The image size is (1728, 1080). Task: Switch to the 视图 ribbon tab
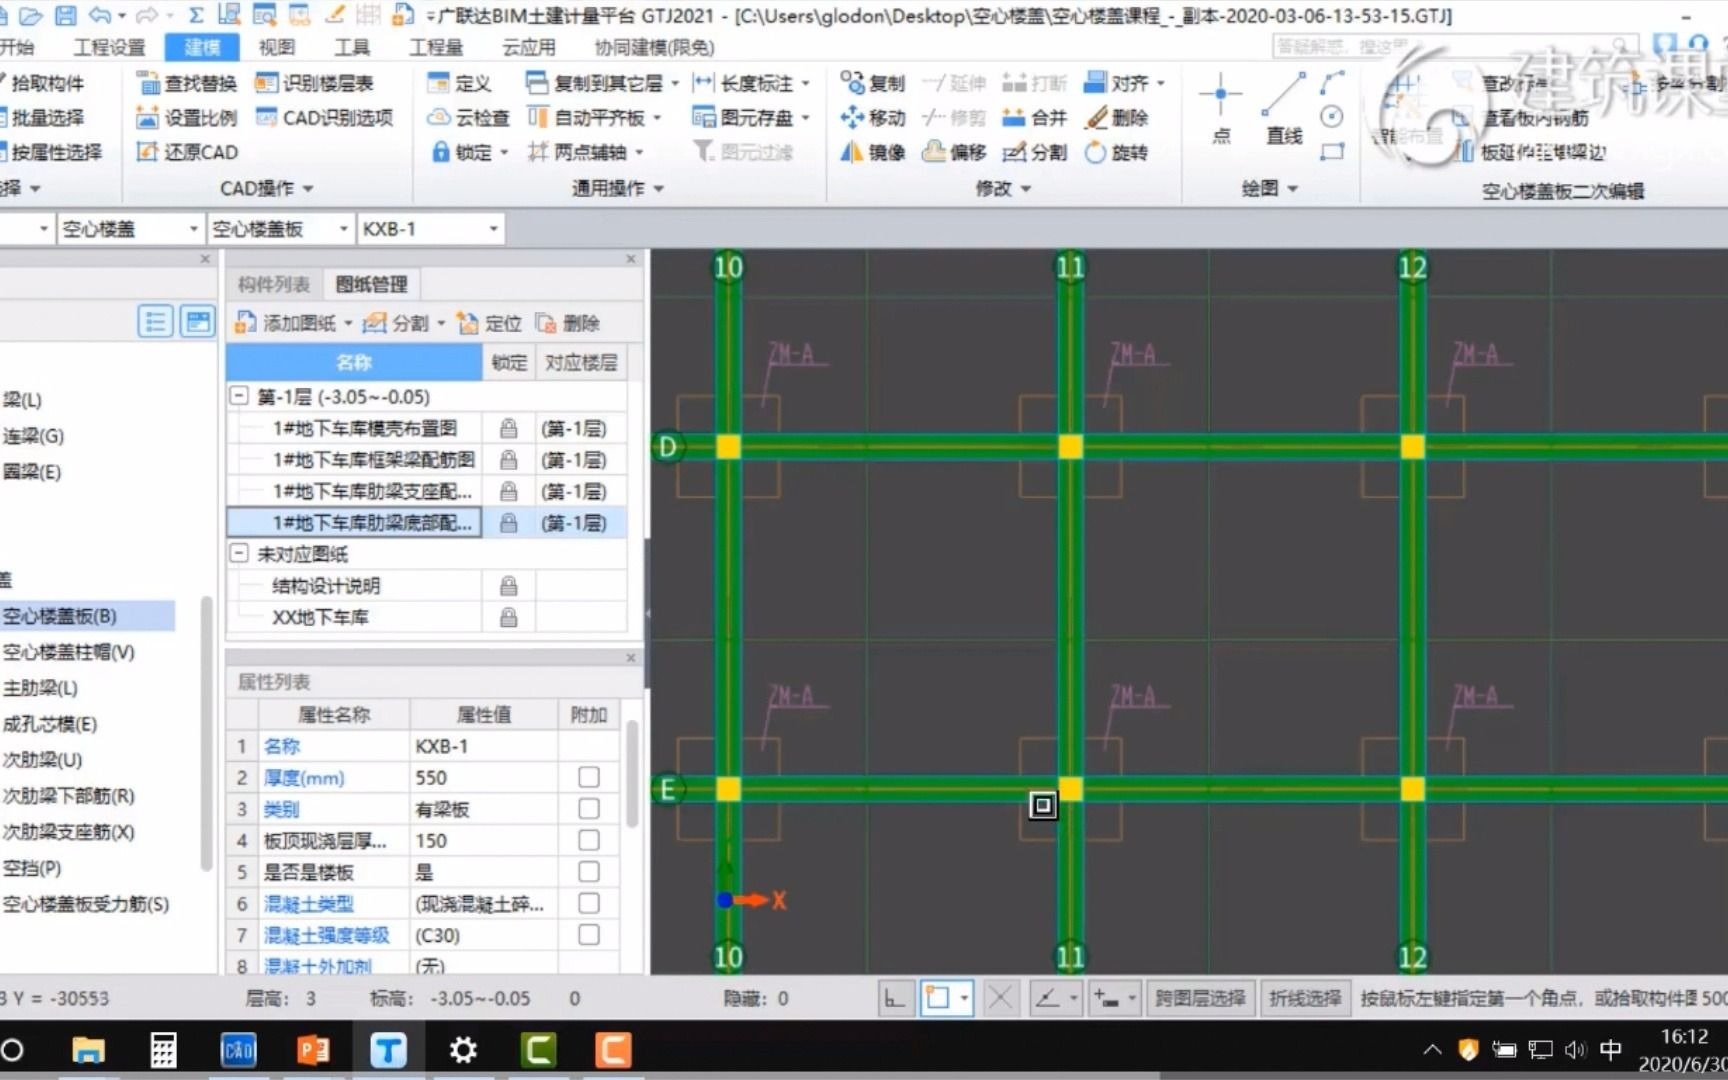pyautogui.click(x=277, y=47)
